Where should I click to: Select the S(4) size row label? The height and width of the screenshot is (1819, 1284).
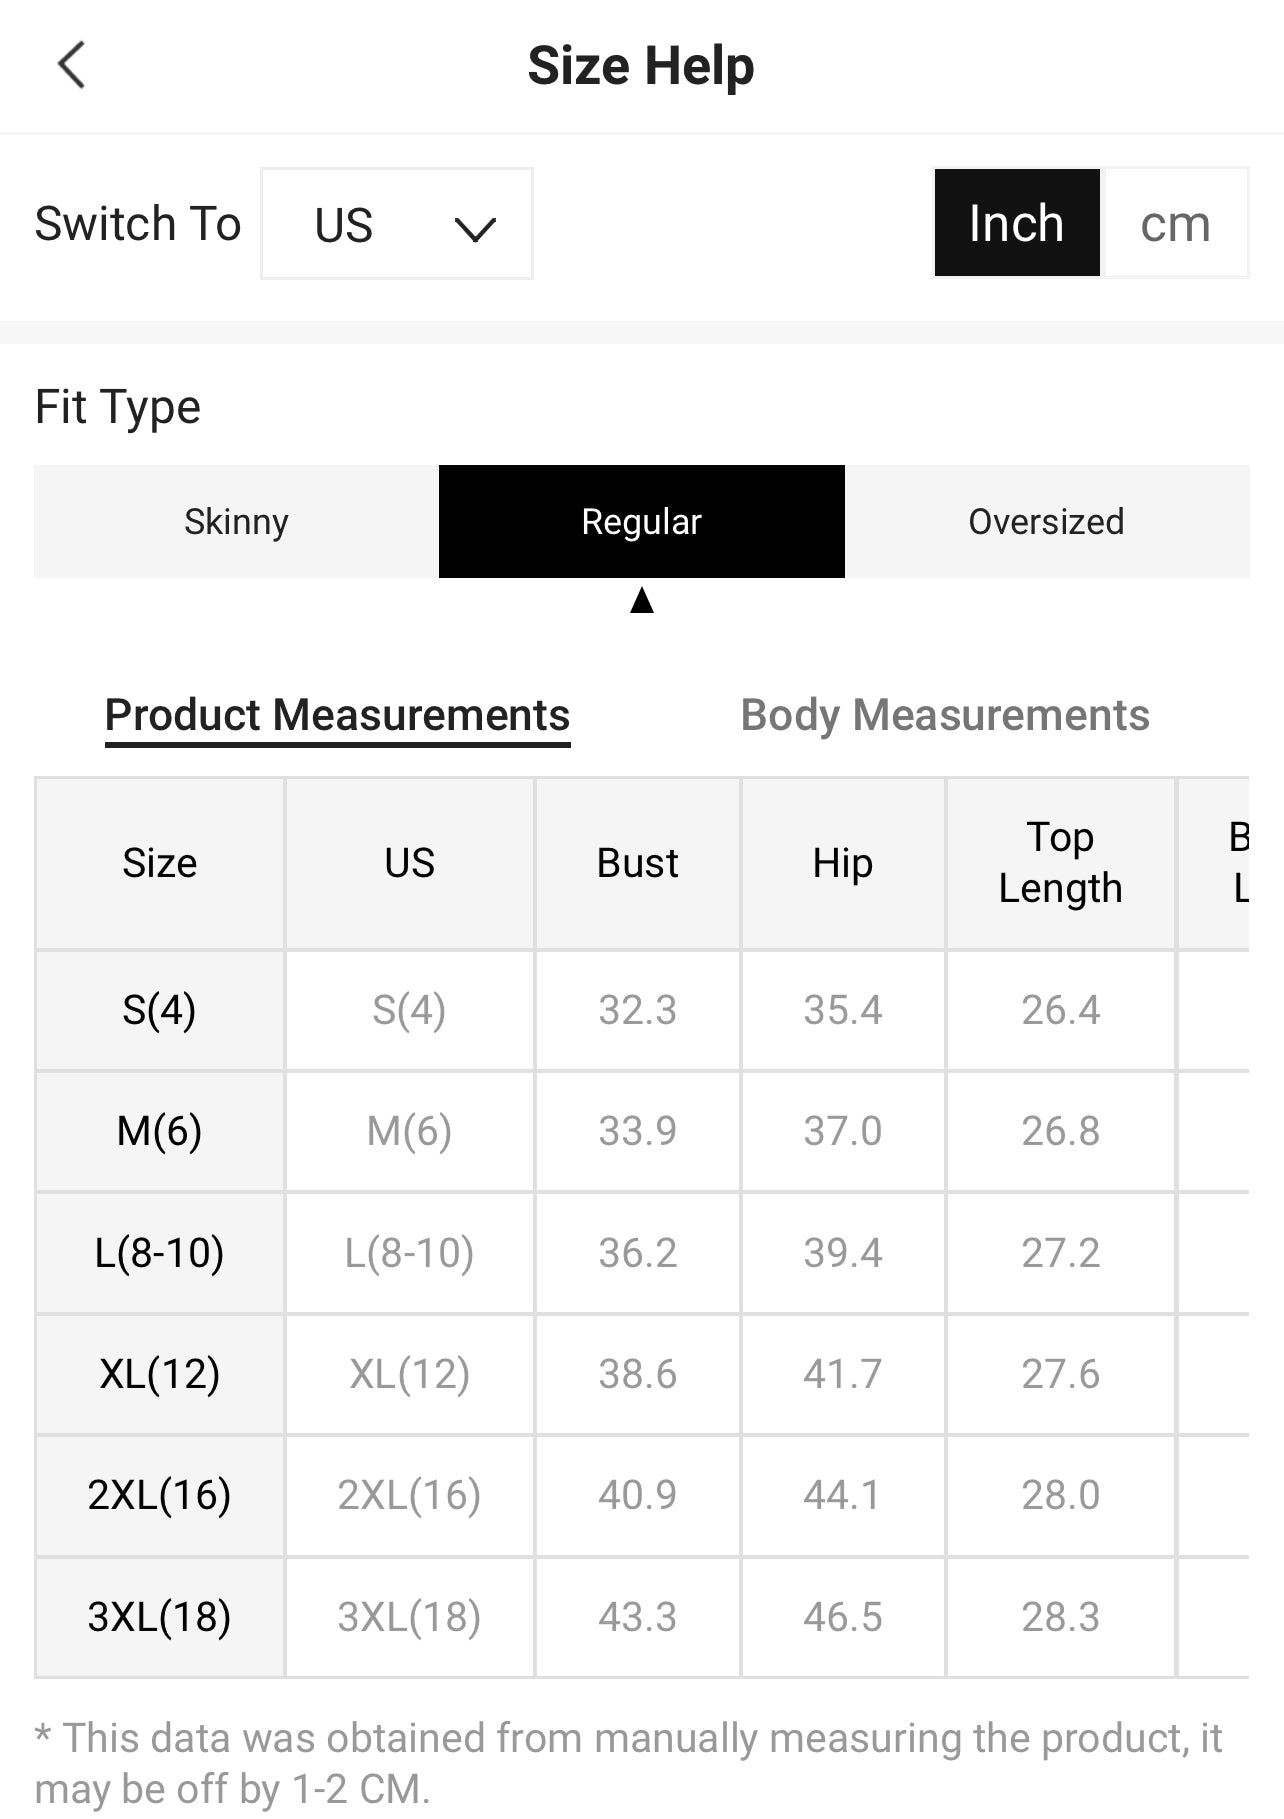coord(160,1010)
